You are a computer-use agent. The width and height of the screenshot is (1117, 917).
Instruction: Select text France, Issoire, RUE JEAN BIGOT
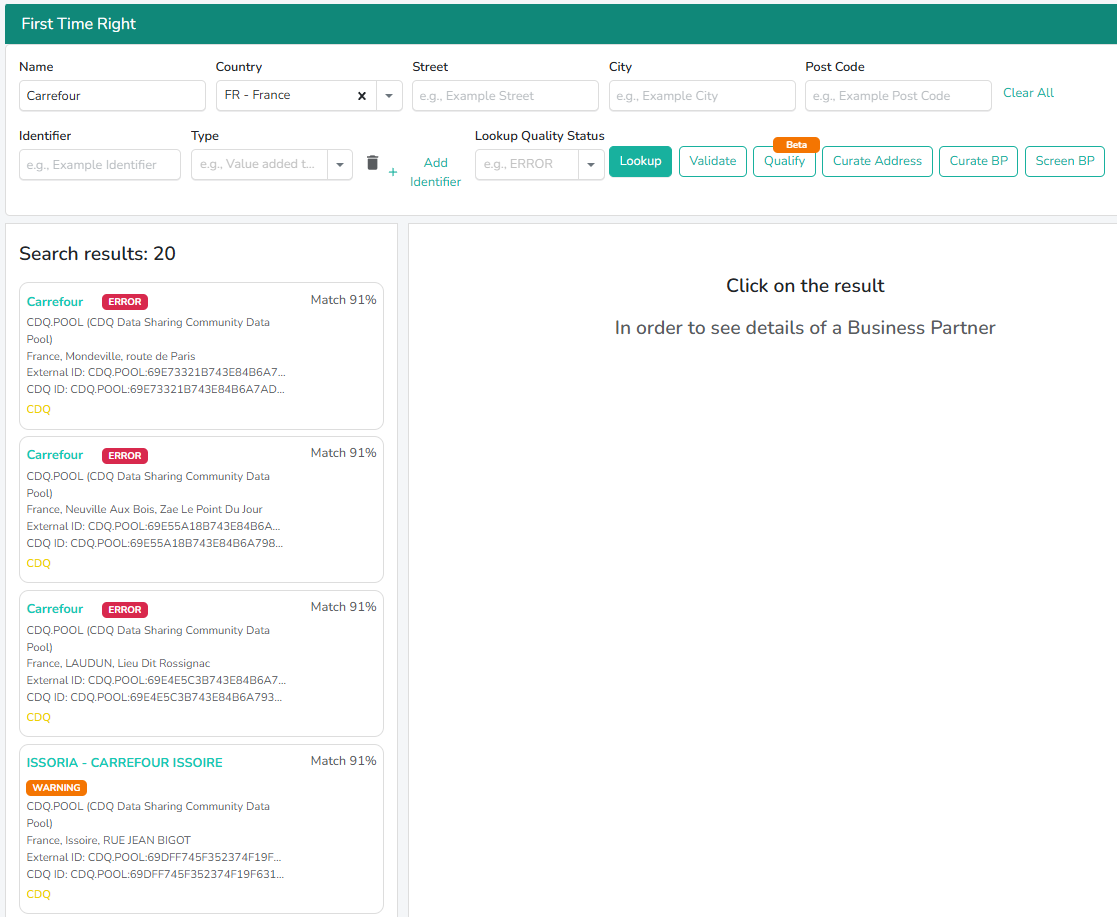coord(108,840)
